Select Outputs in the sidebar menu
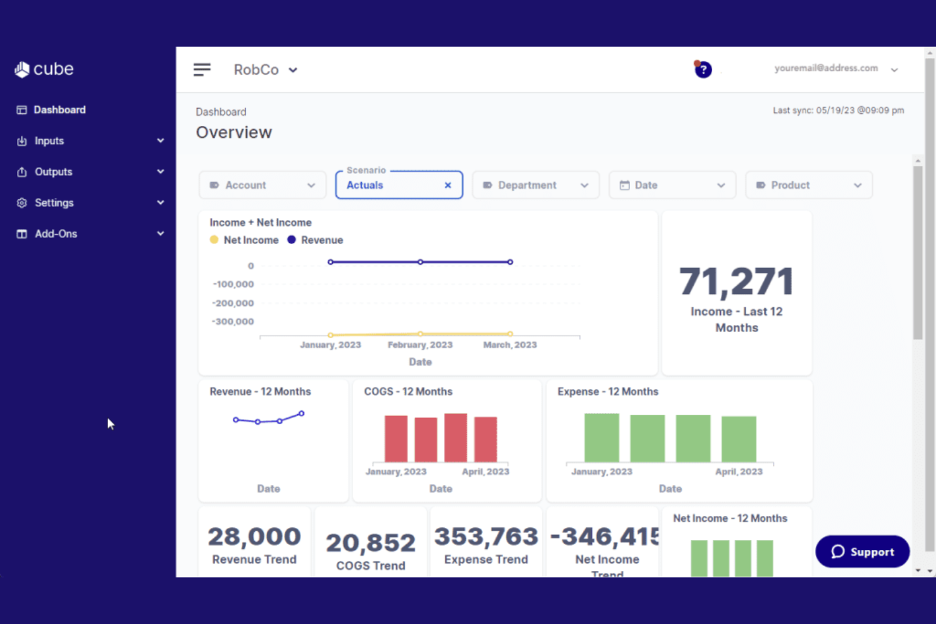The image size is (936, 624). click(54, 171)
